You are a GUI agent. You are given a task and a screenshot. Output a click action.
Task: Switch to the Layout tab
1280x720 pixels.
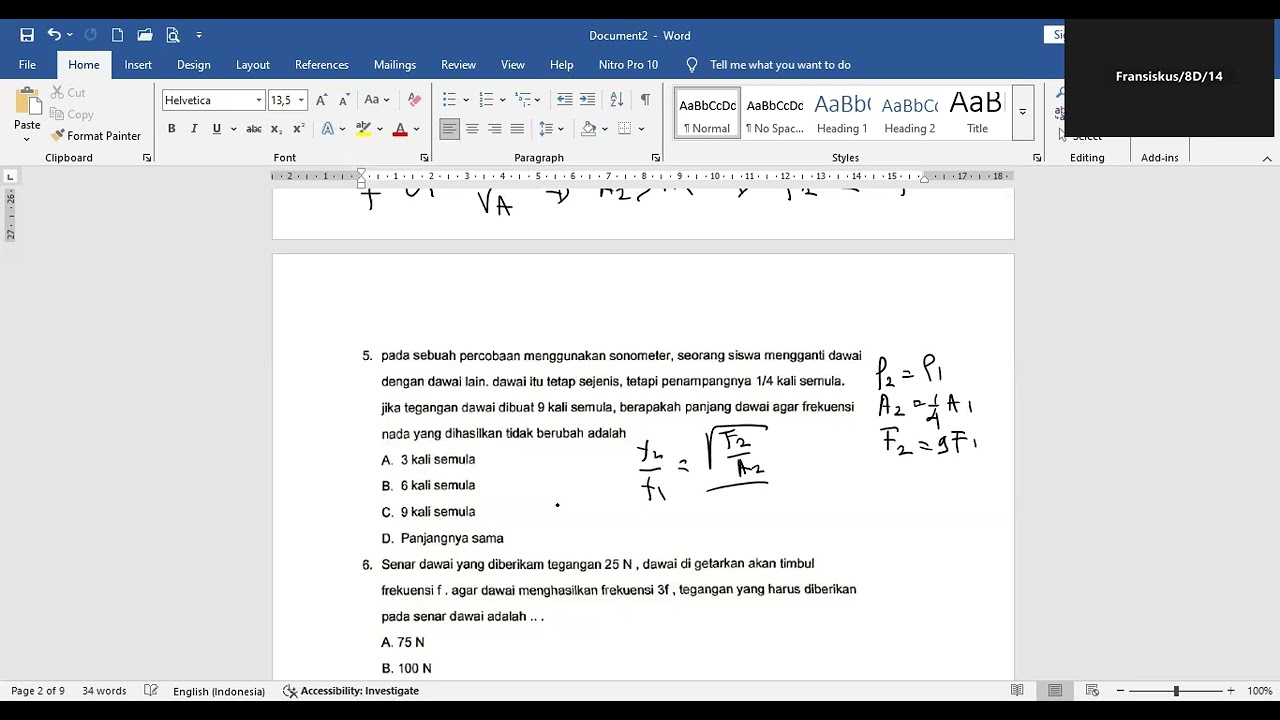click(x=253, y=65)
